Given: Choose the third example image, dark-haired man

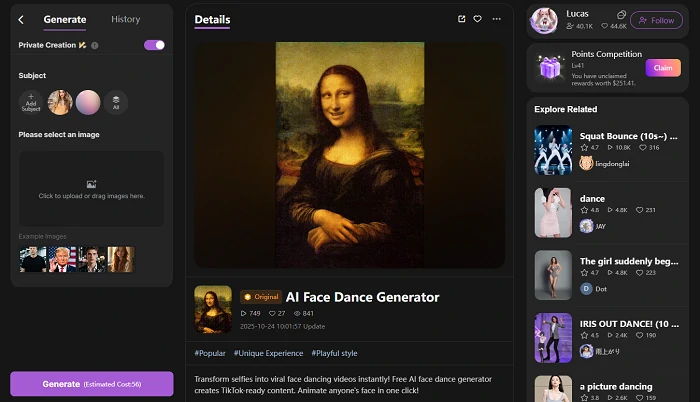Looking at the screenshot, I should [x=92, y=260].
